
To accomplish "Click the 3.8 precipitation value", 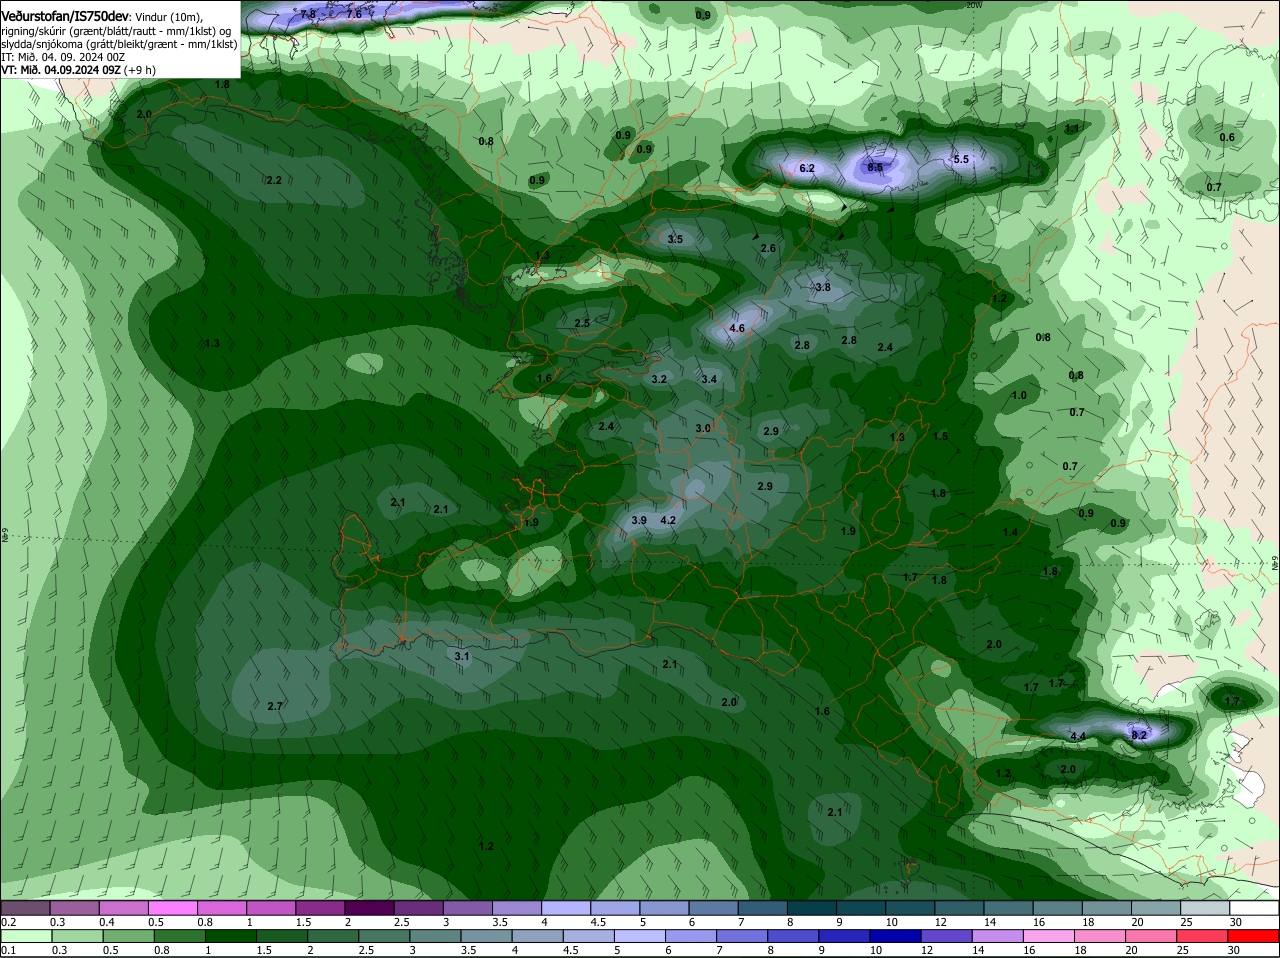I will (x=823, y=287).
